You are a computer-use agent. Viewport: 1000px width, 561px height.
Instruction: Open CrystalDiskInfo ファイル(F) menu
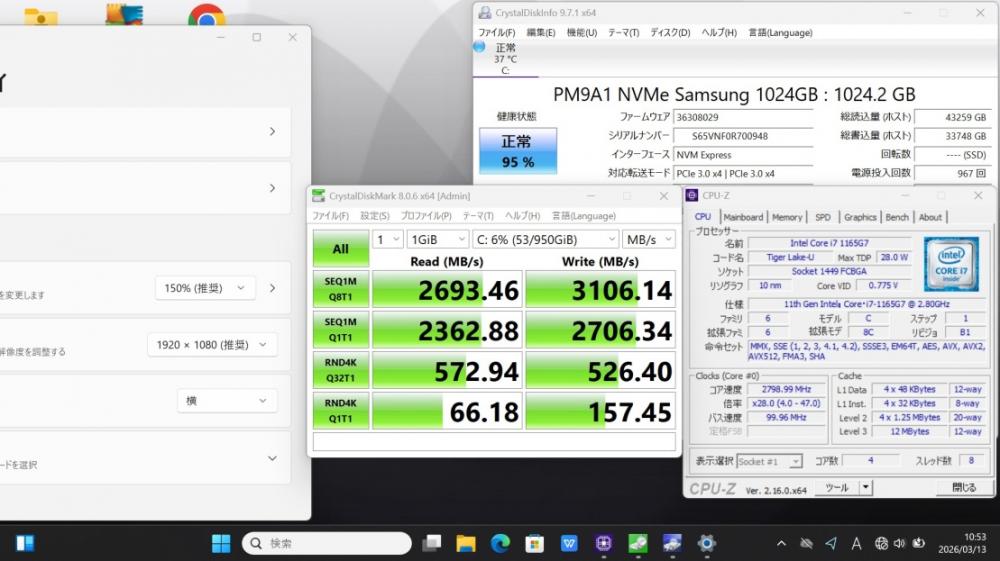tap(496, 33)
